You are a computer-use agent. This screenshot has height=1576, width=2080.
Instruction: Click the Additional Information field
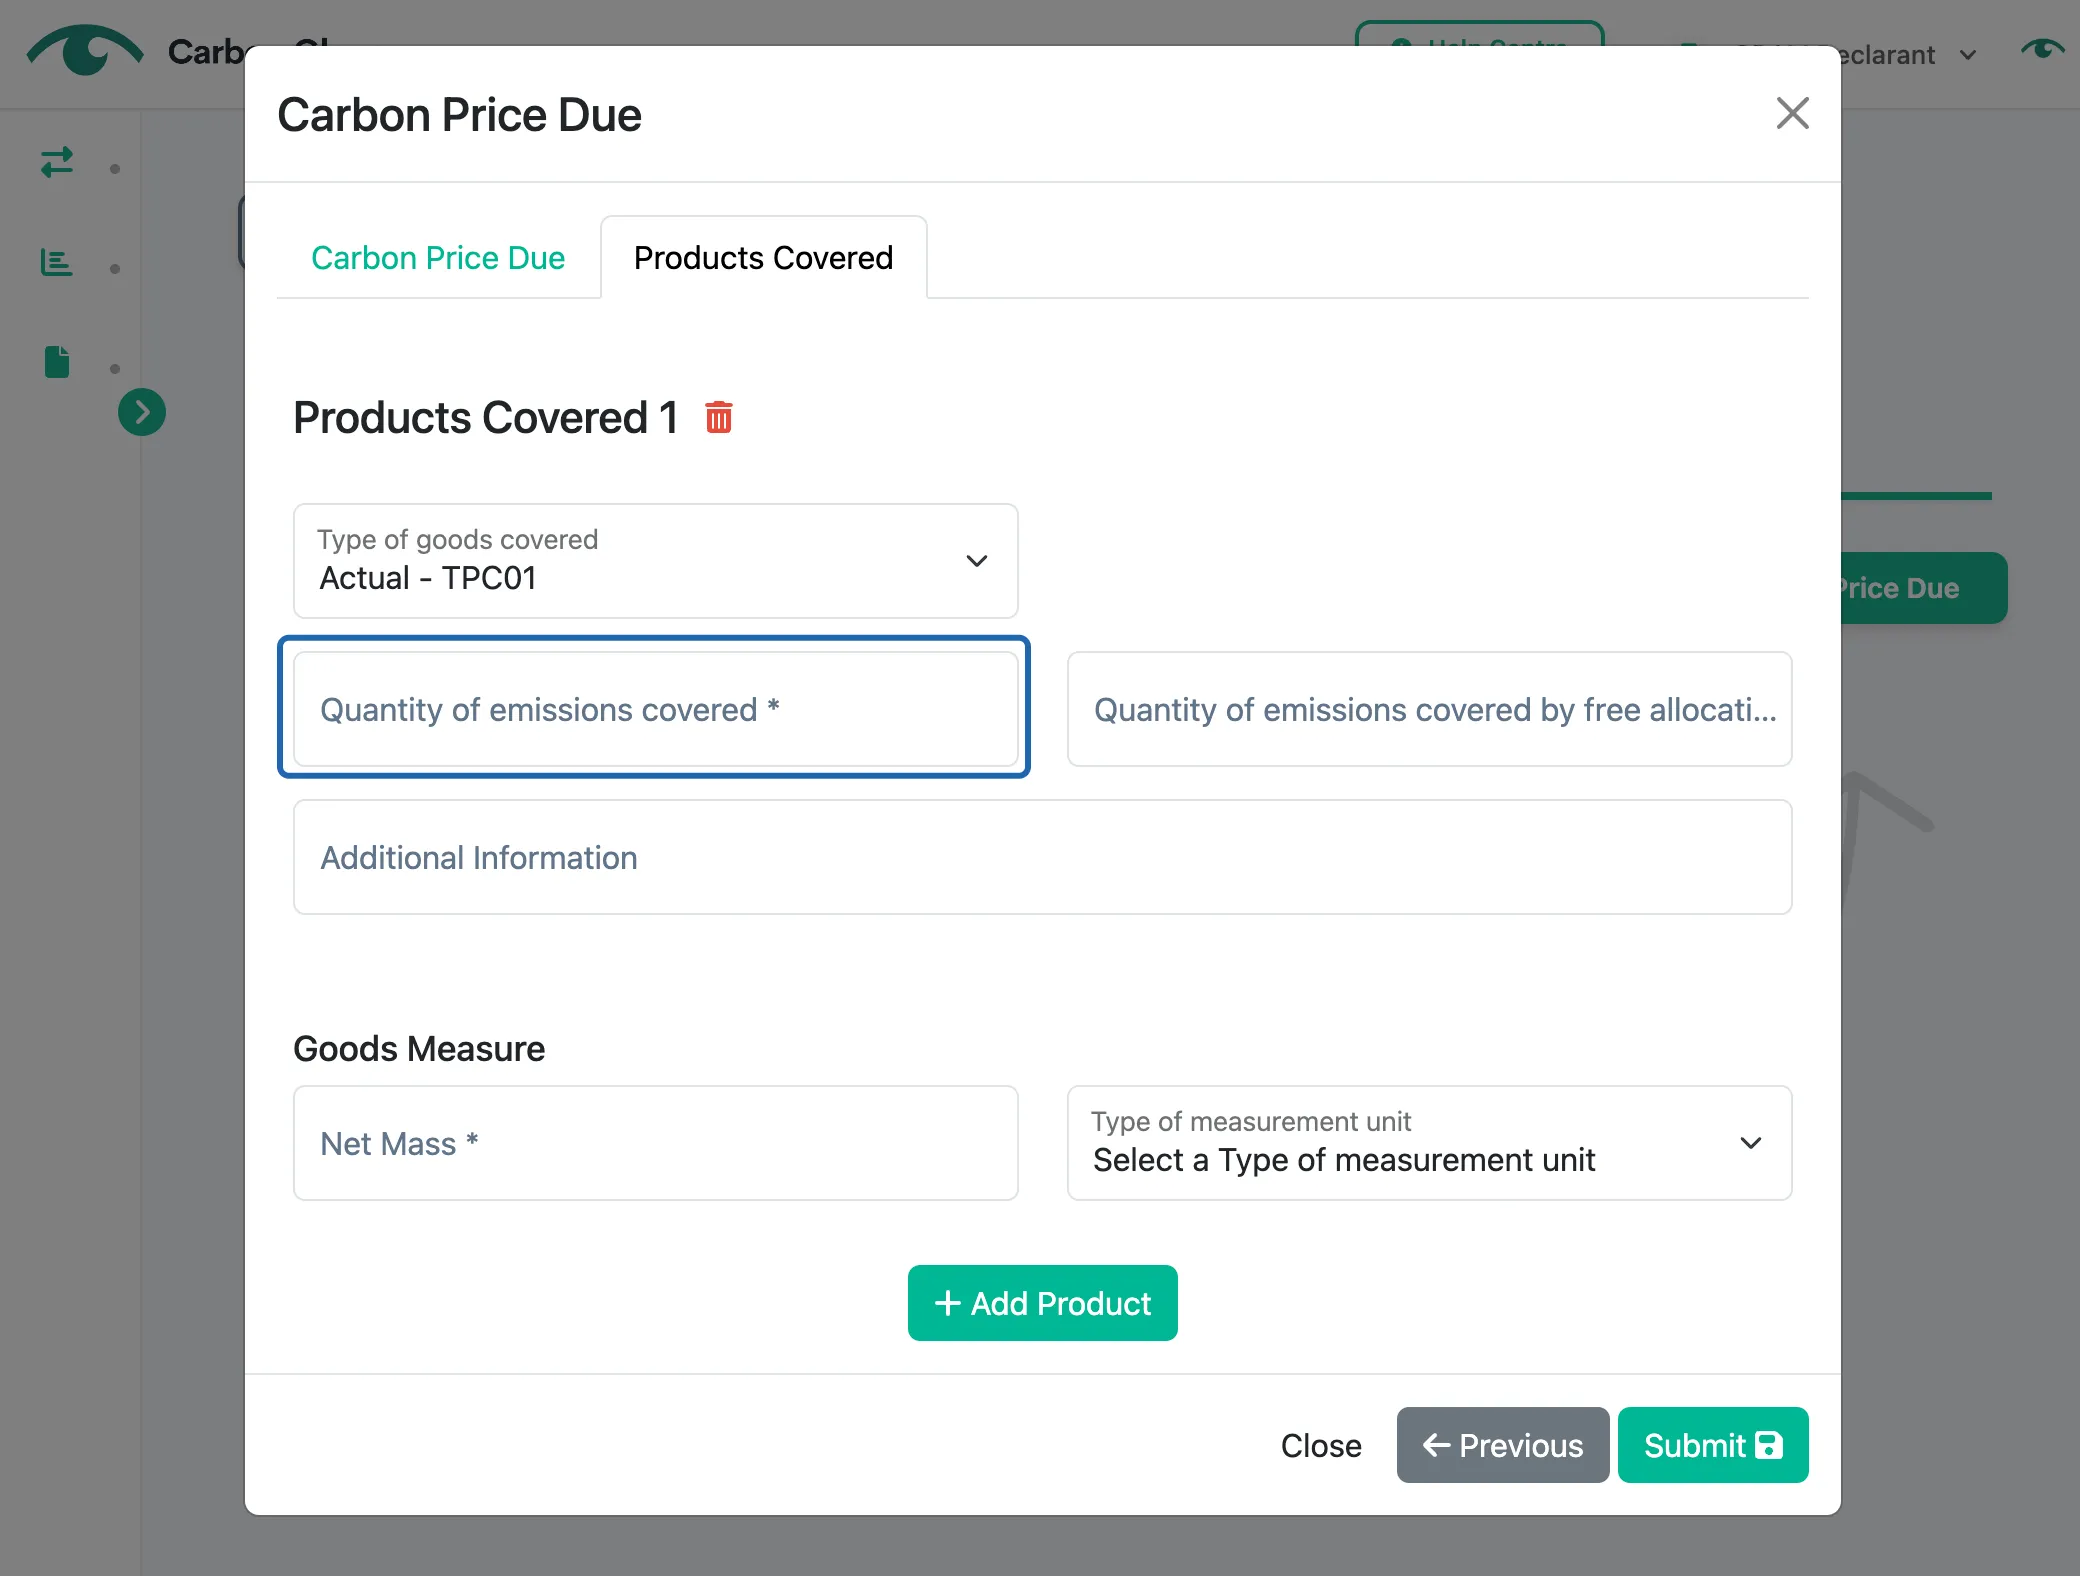[1042, 857]
